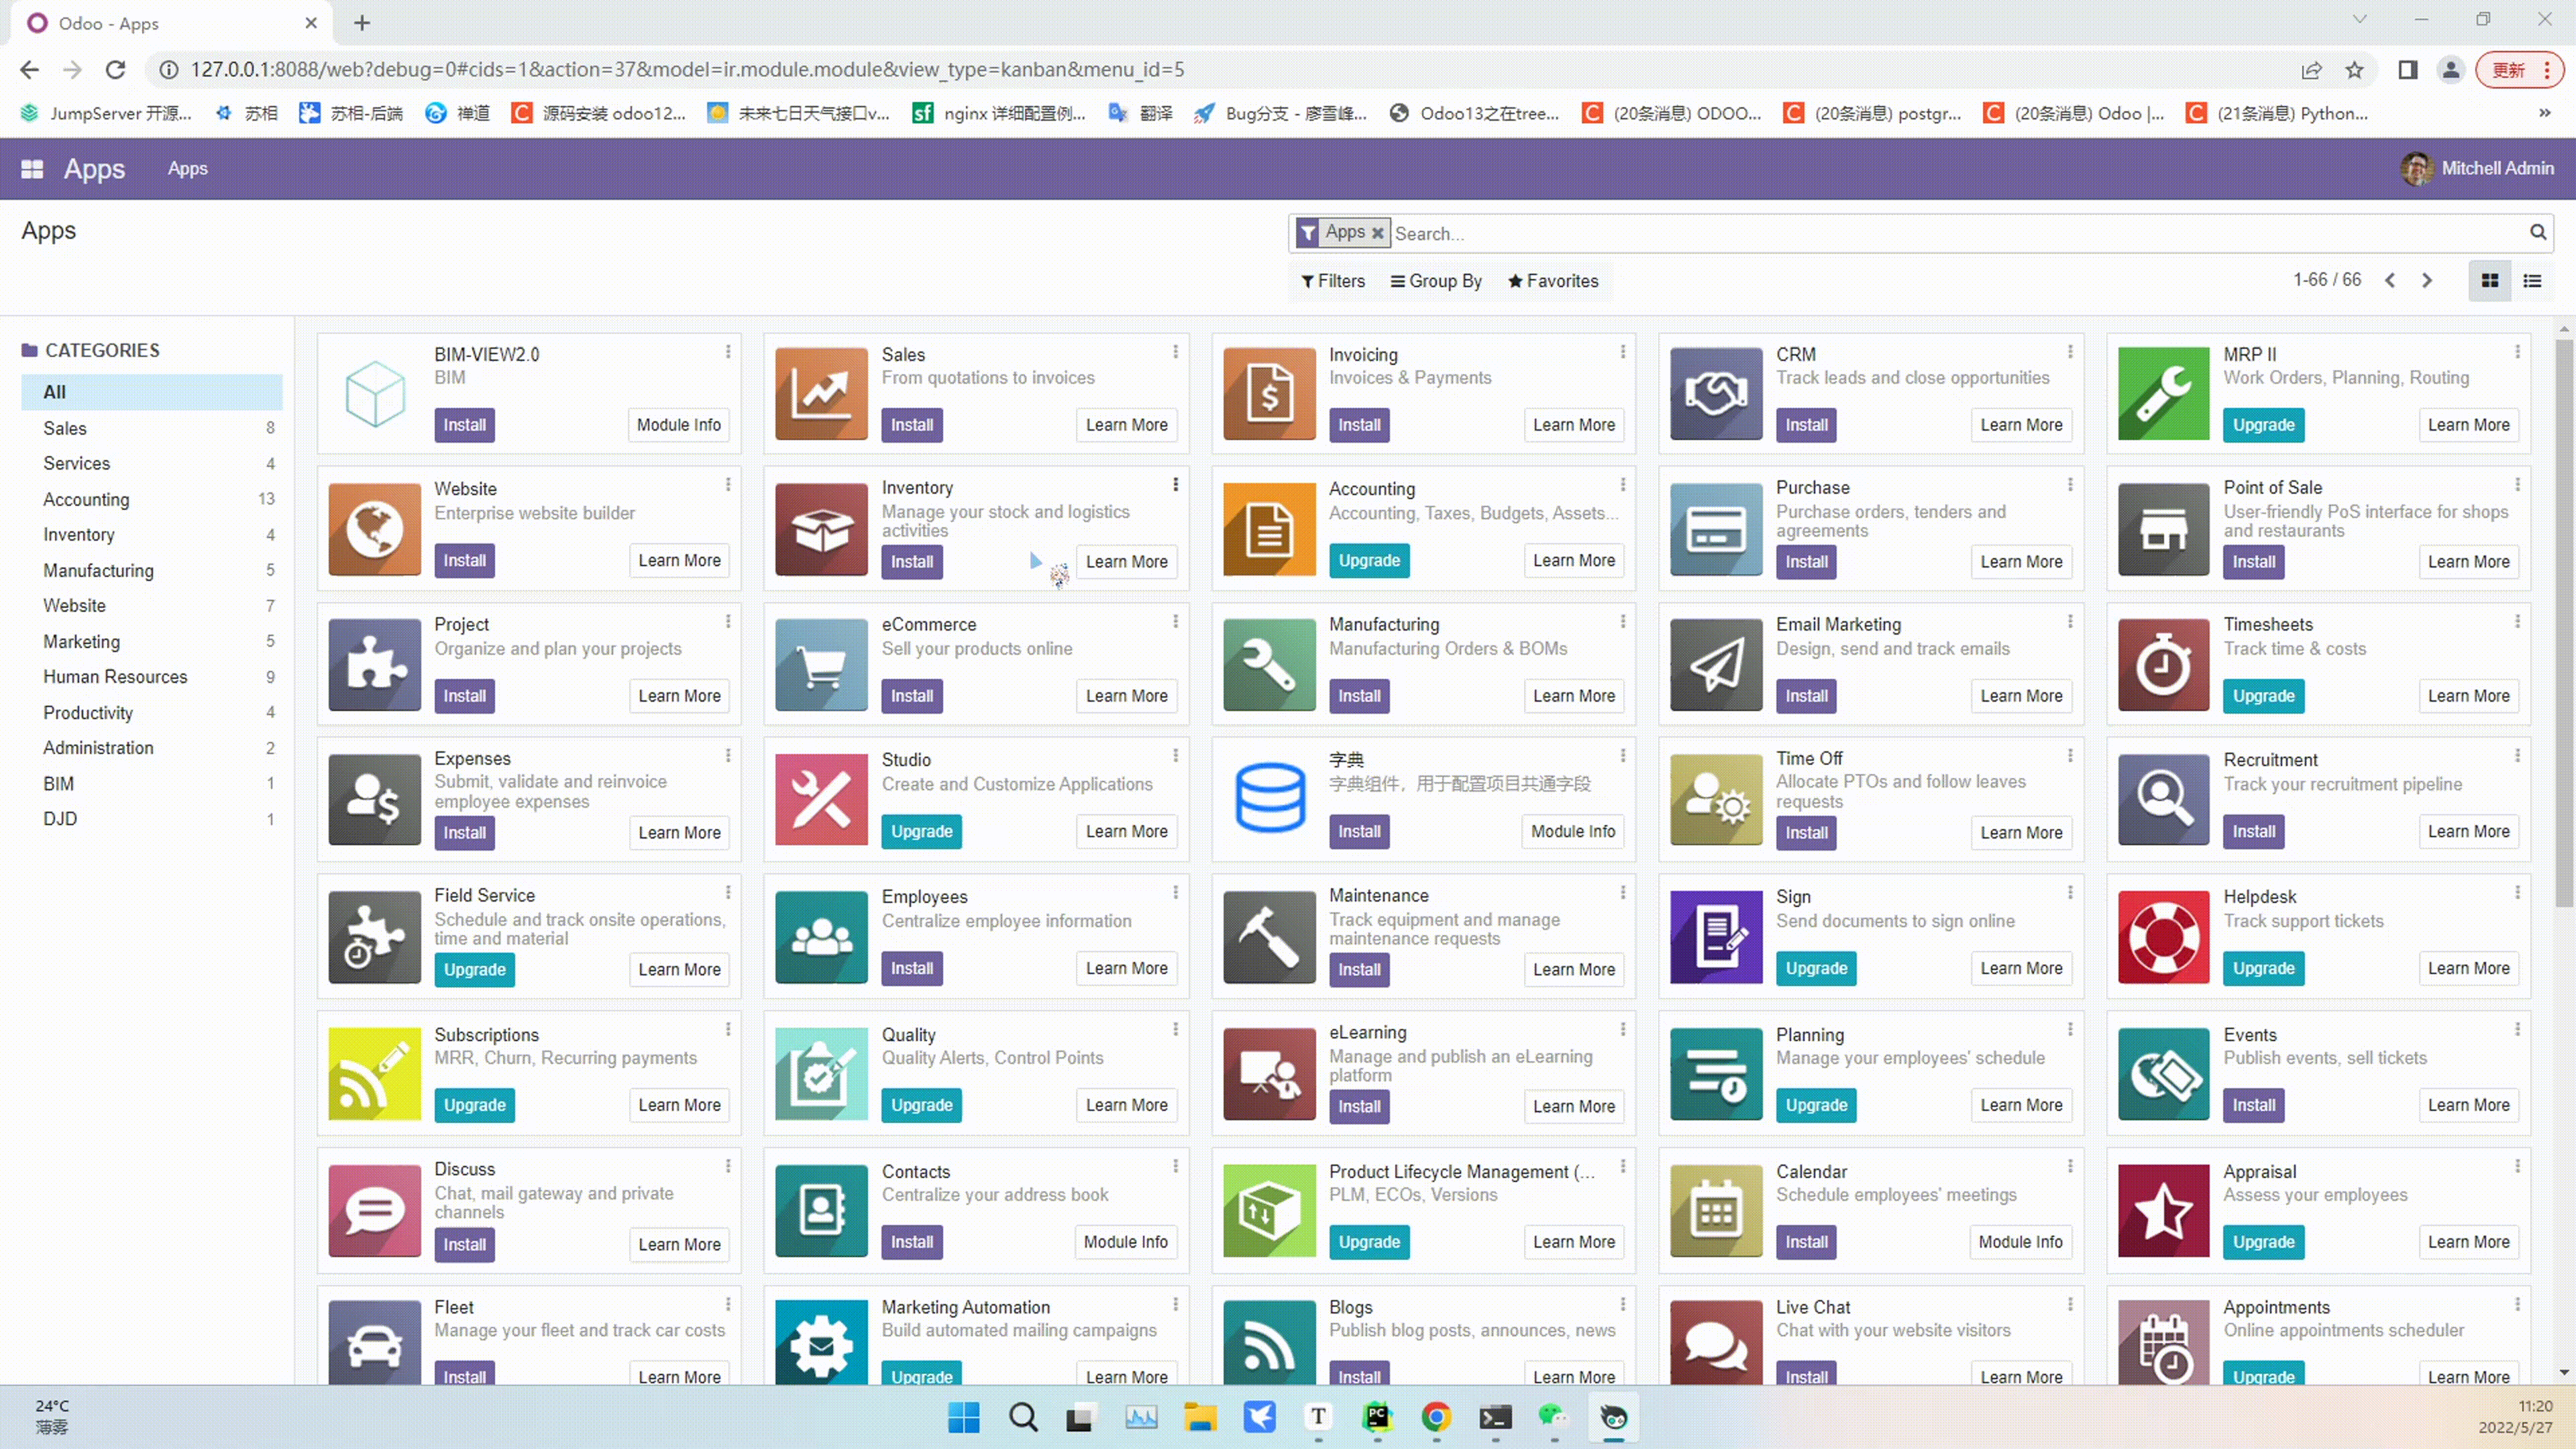The width and height of the screenshot is (2576, 1449).
Task: Switch to list view
Action: (2532, 281)
